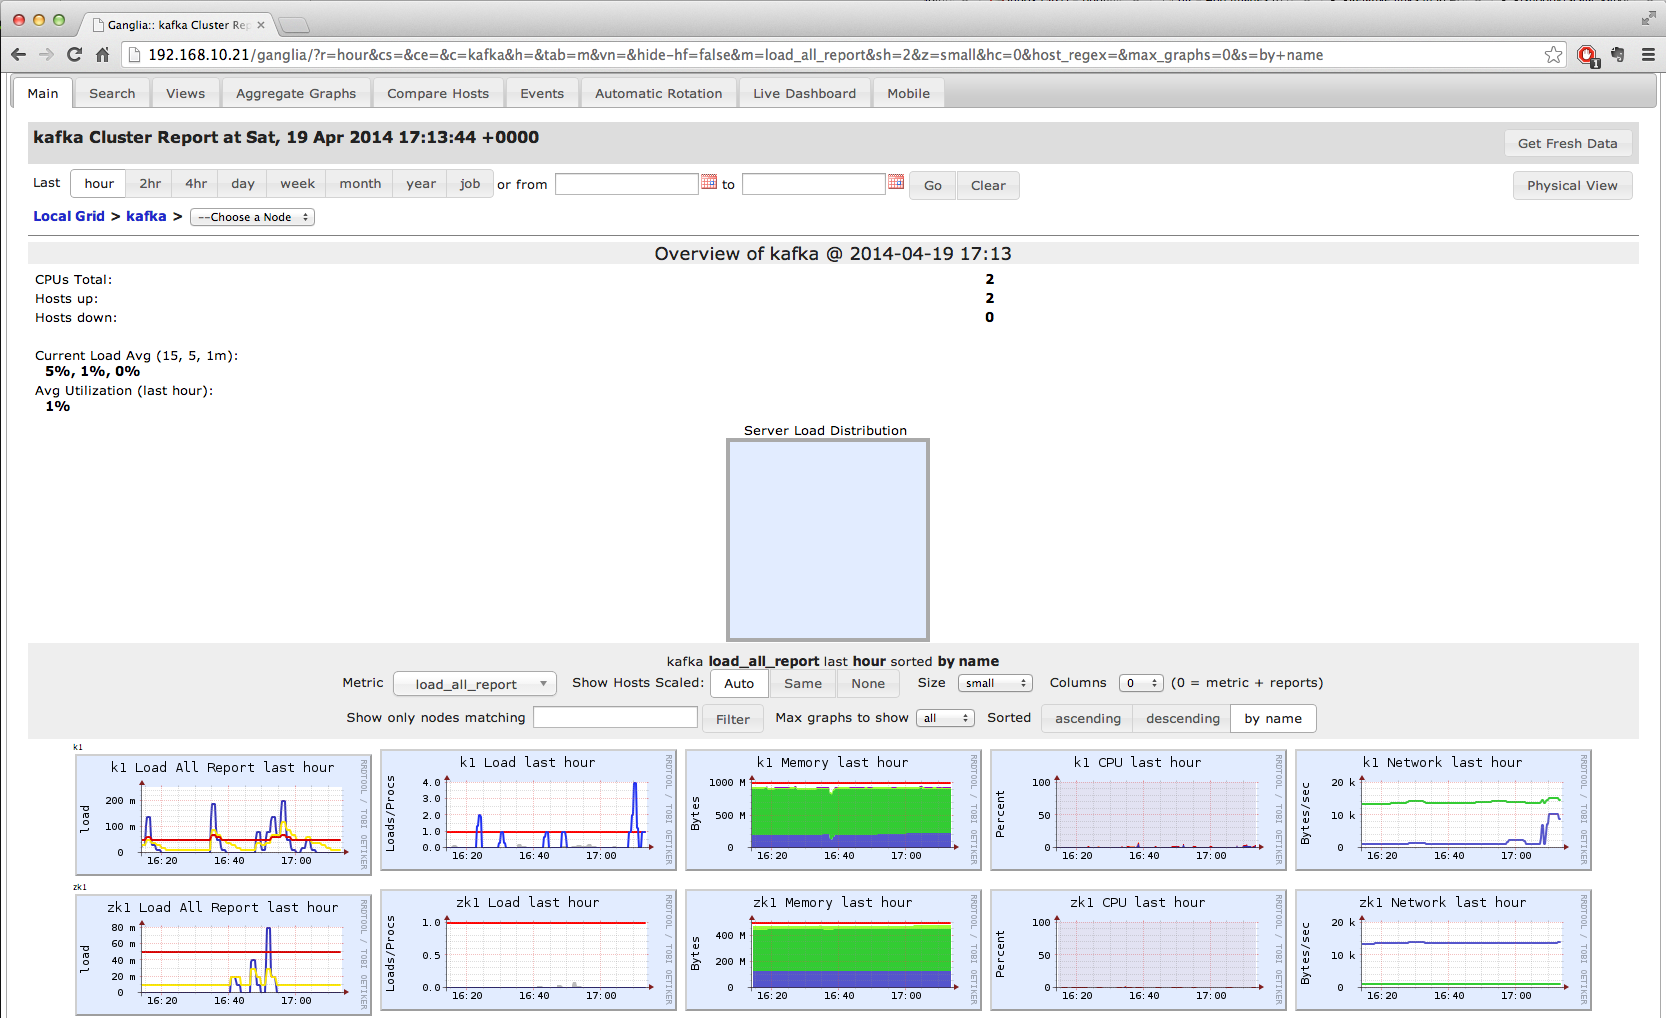Open the load_all_report metric dropdown
This screenshot has height=1018, width=1666.
coord(475,684)
